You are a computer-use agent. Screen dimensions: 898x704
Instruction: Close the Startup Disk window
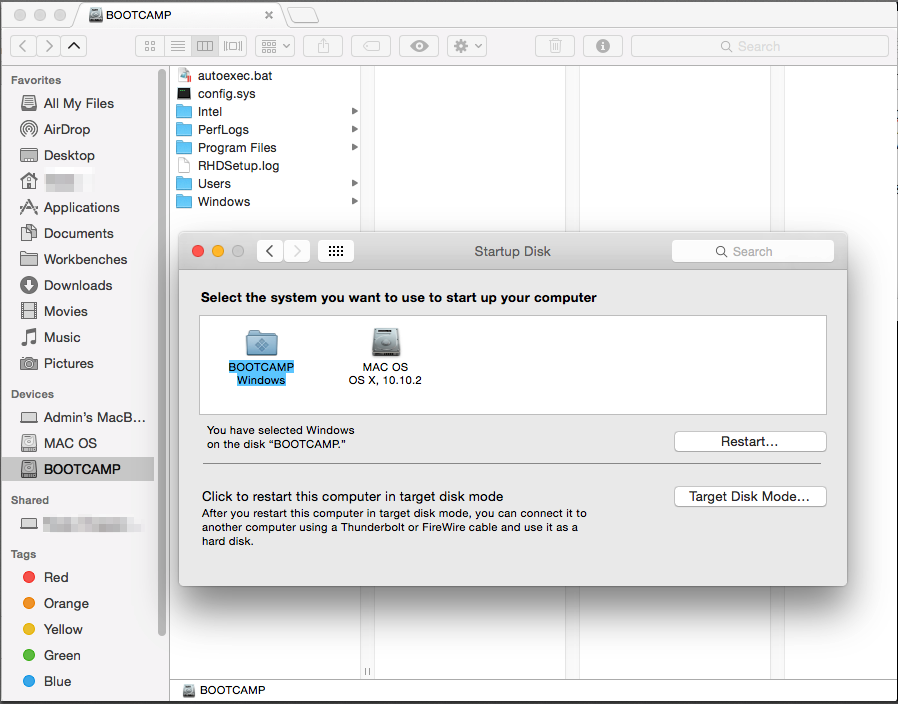click(x=198, y=251)
